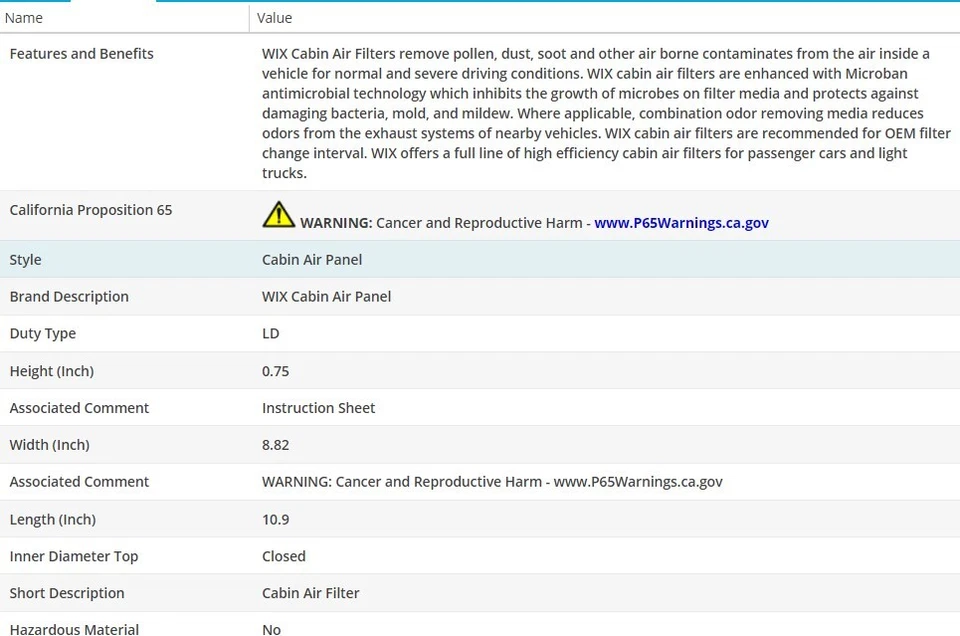Click the WARNING Associated Comment plain text value

point(492,482)
